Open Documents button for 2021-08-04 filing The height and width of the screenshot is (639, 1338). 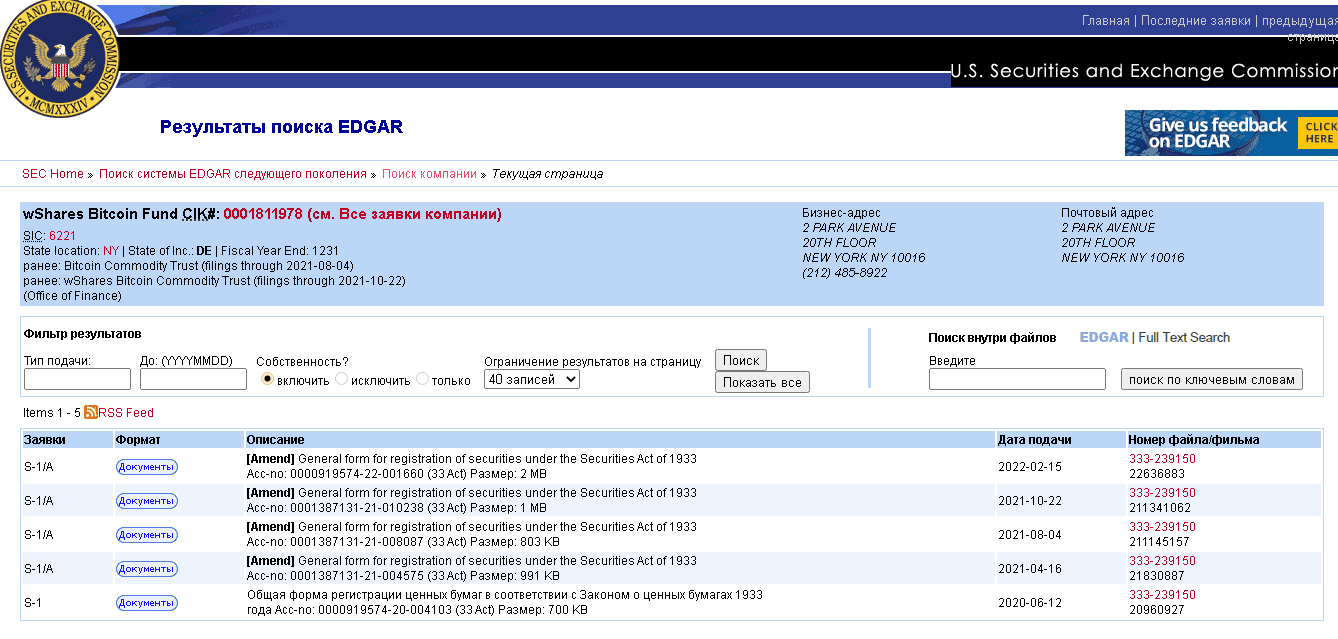coord(146,535)
